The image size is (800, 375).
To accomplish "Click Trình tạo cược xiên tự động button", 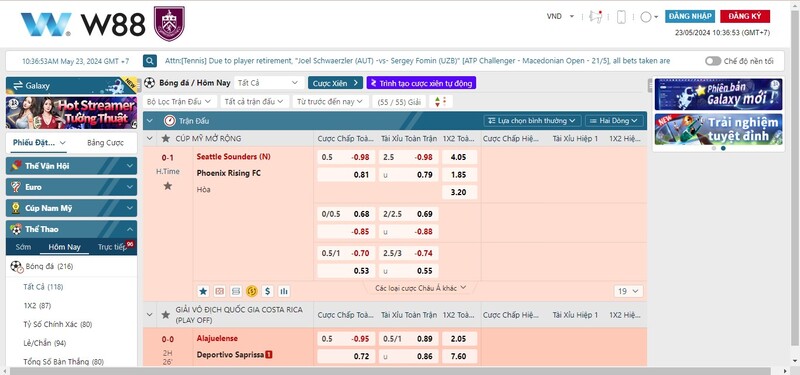I will pos(421,83).
